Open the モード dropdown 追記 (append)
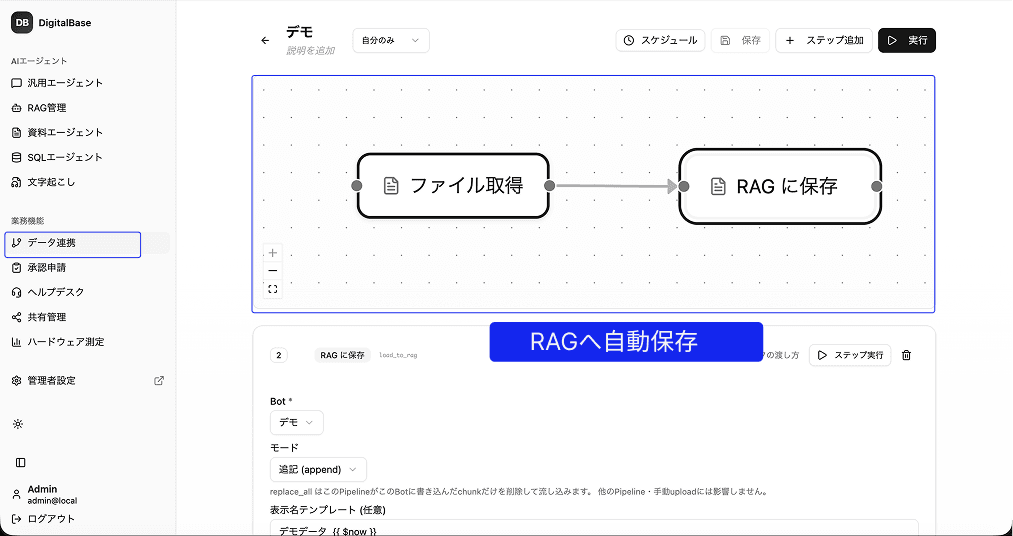This screenshot has height=536, width=1013. [318, 469]
